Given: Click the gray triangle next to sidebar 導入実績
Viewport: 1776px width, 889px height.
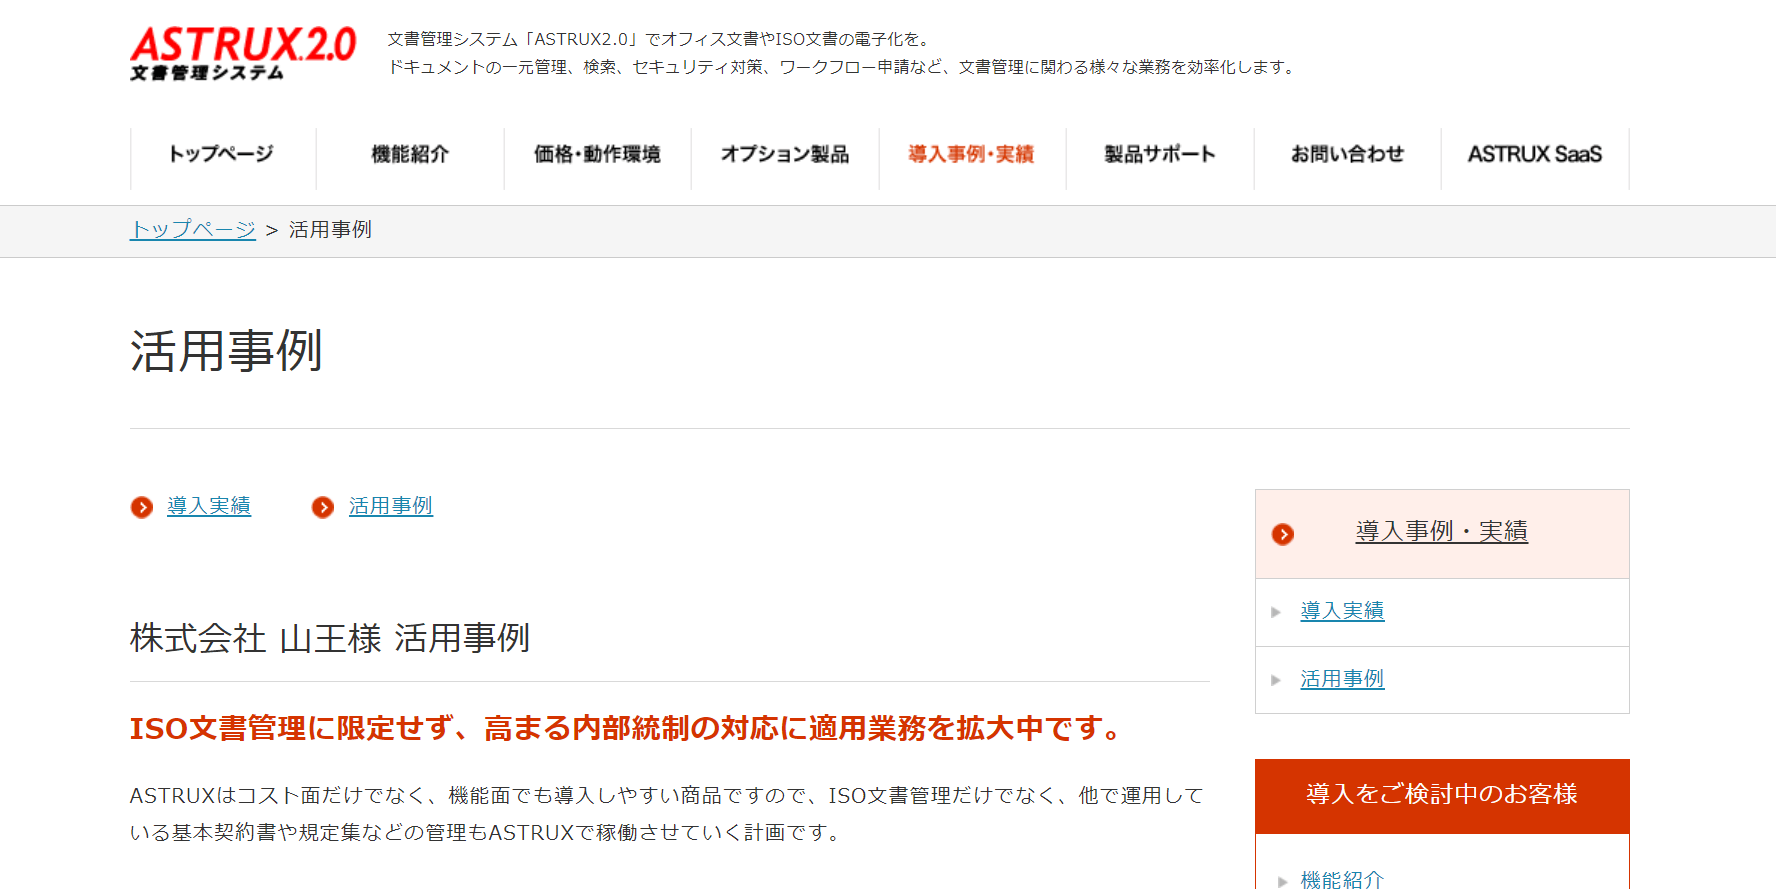Looking at the screenshot, I should coord(1276,612).
